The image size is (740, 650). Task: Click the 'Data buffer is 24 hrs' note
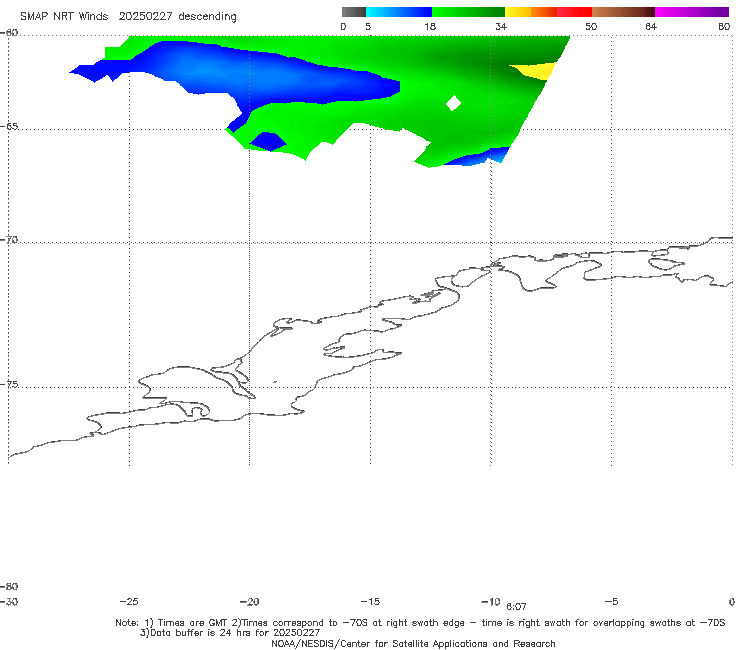[230, 633]
